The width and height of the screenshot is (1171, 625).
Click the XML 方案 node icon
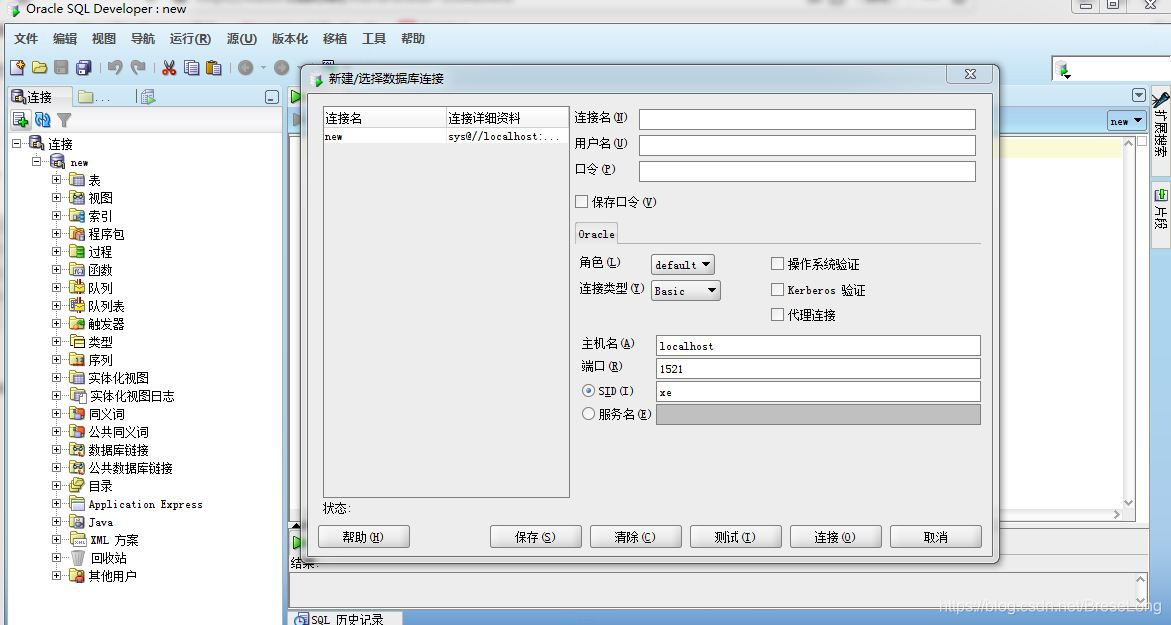[78, 539]
